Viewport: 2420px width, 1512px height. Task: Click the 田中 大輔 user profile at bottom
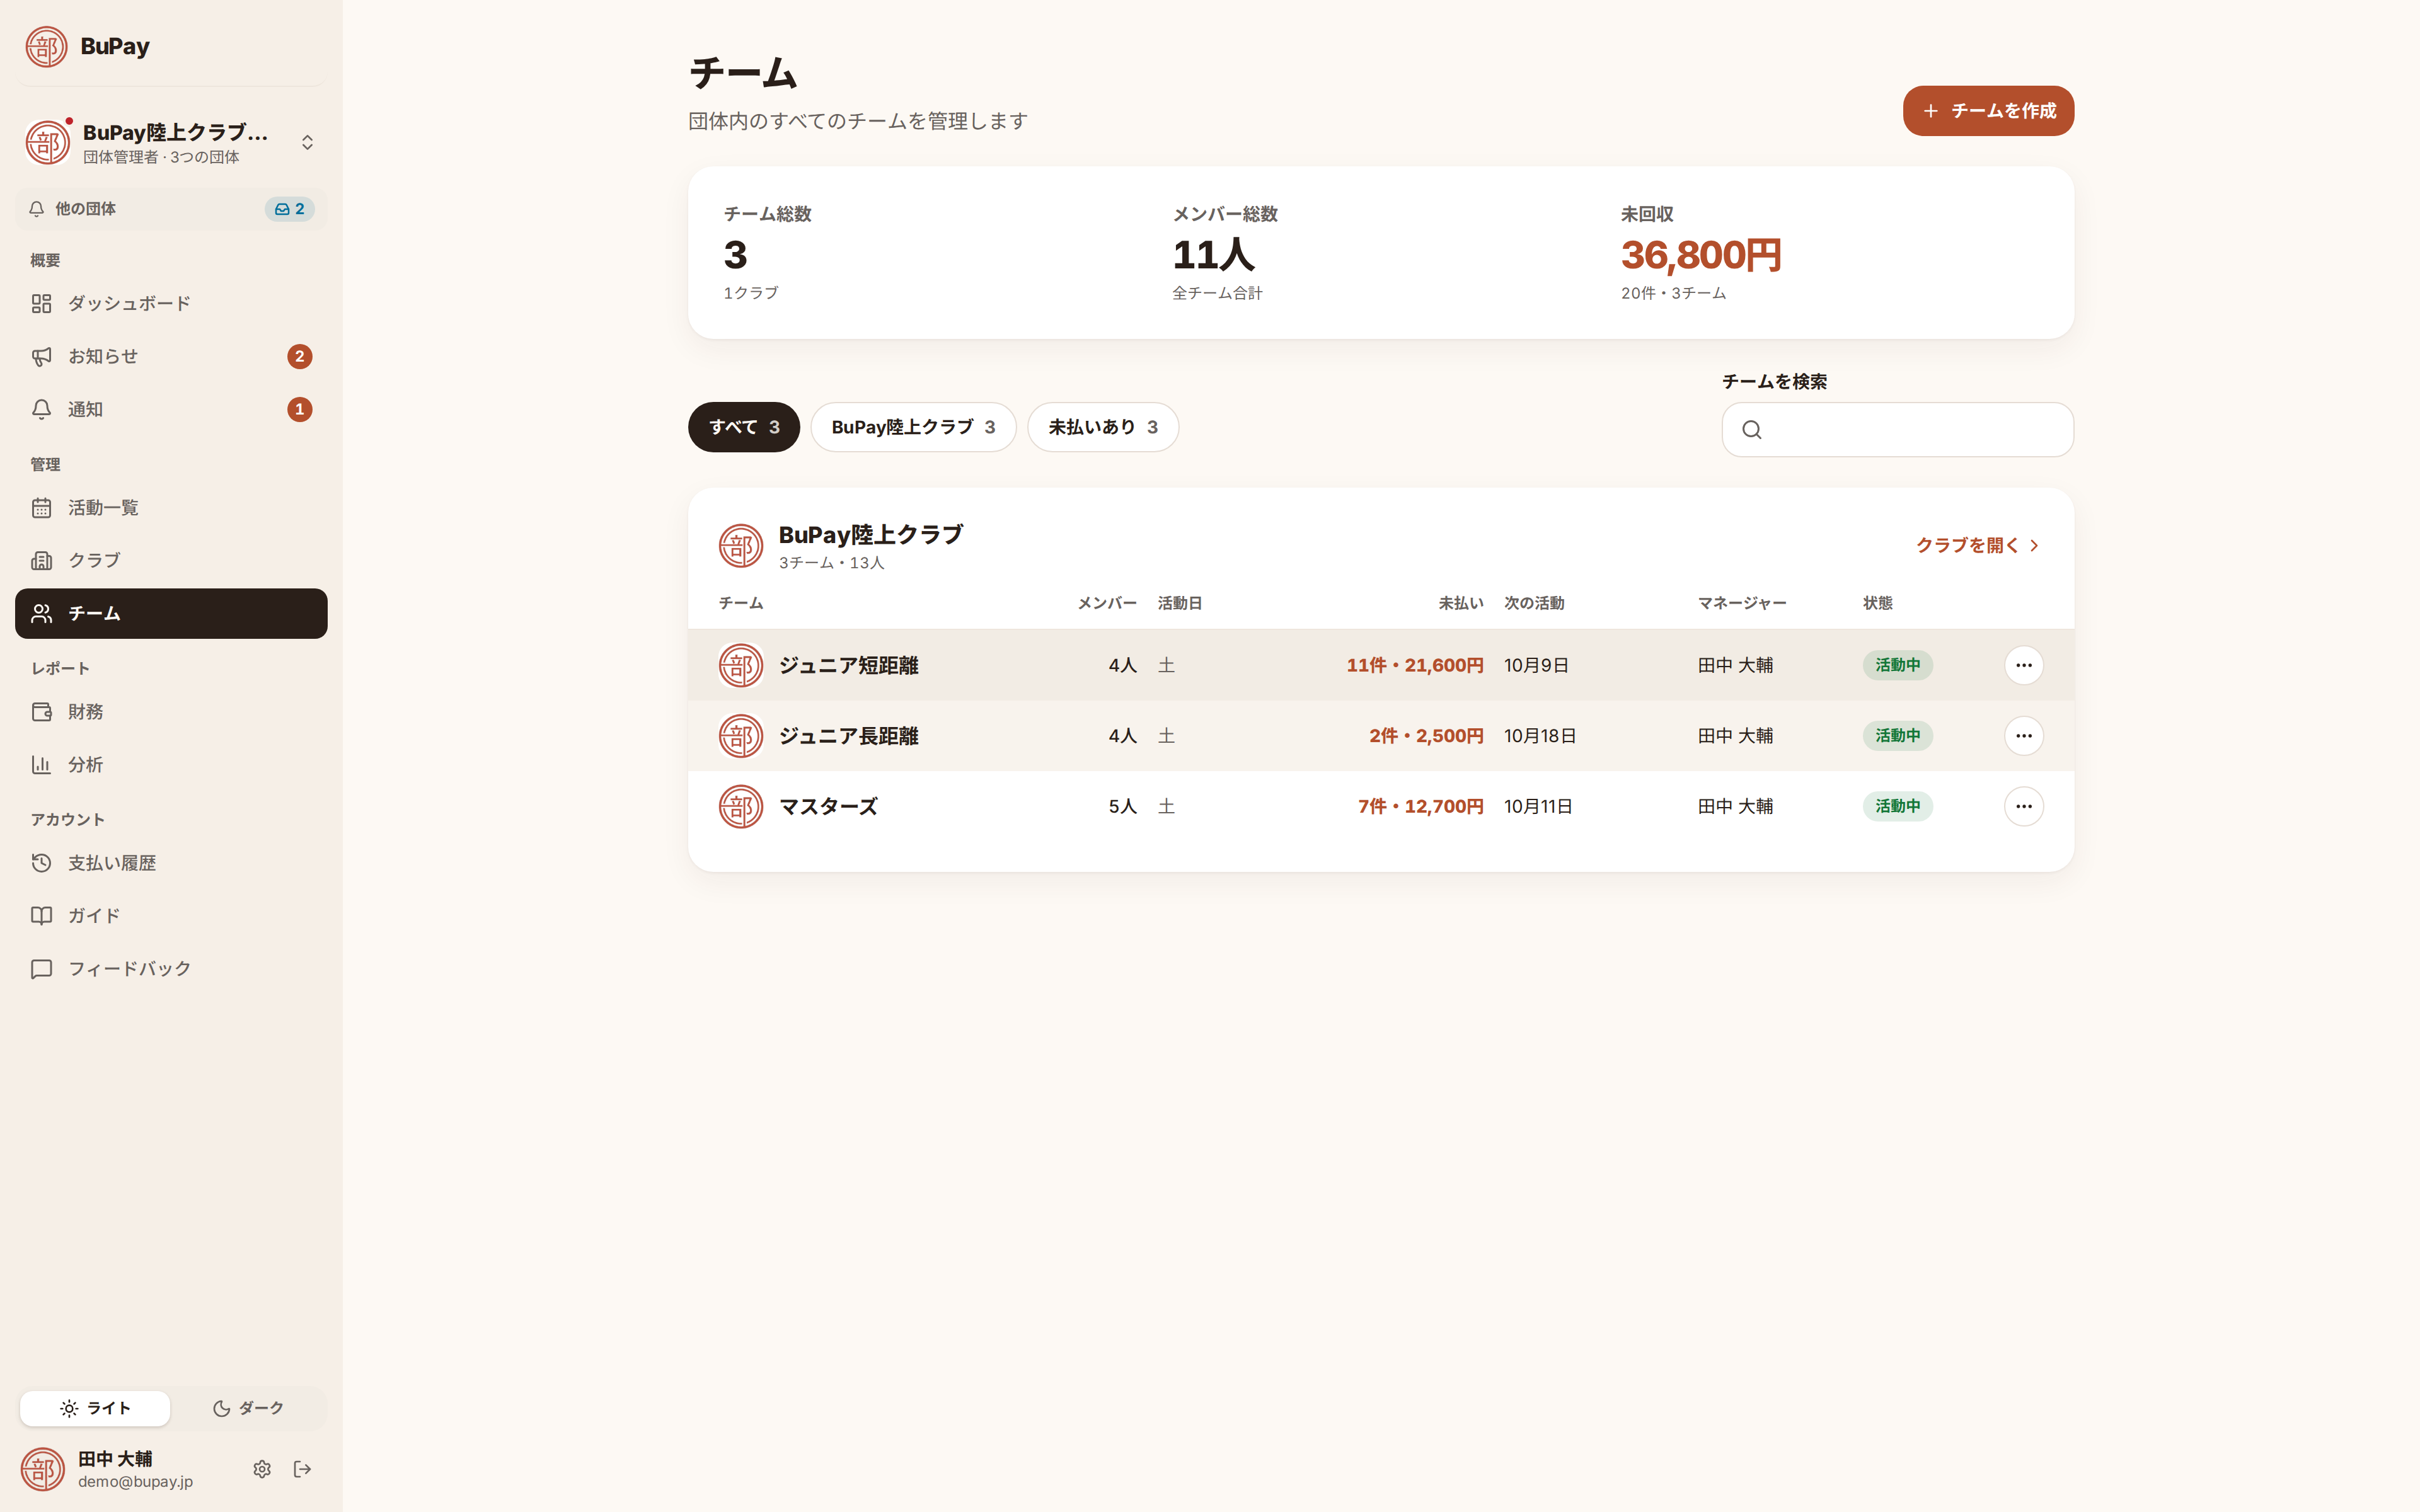click(x=108, y=1469)
